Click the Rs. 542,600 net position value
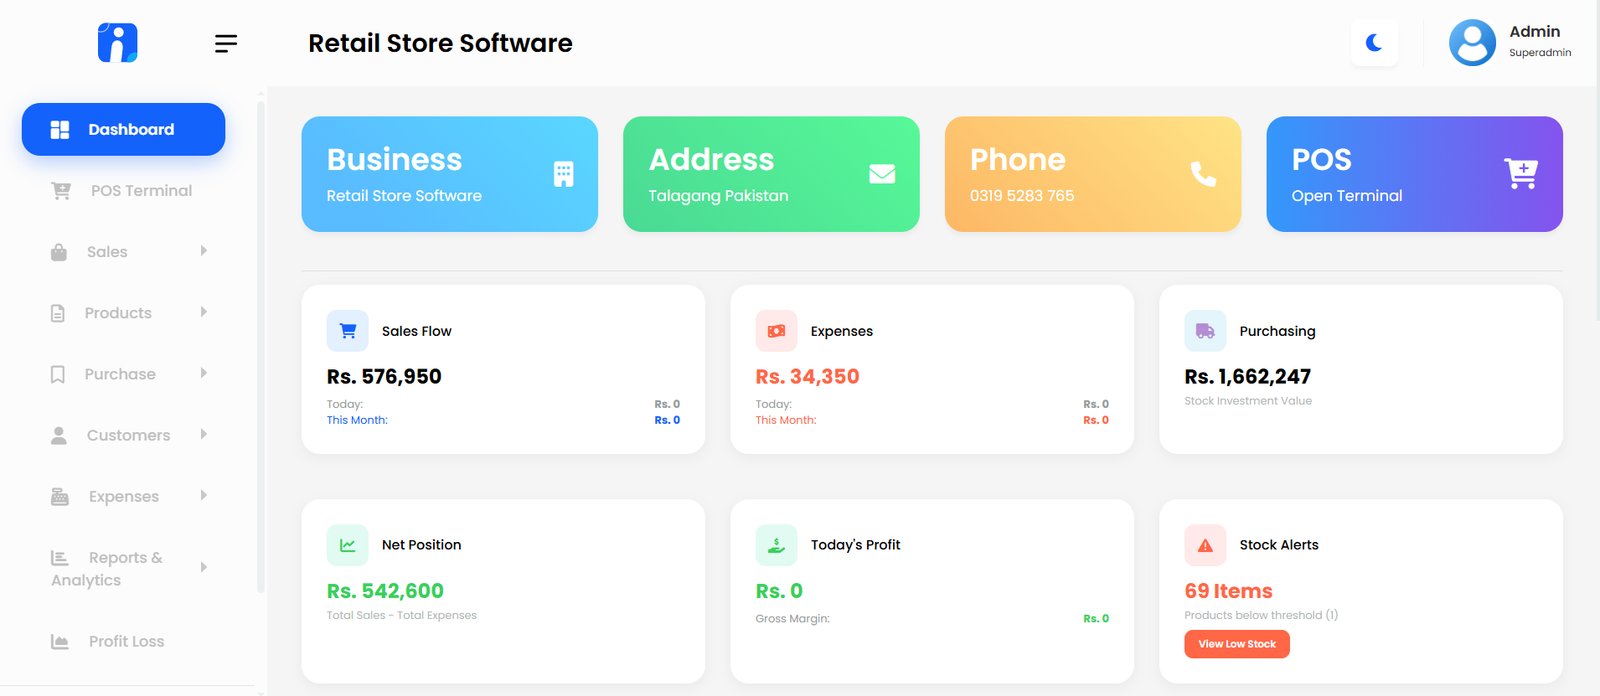 385,591
